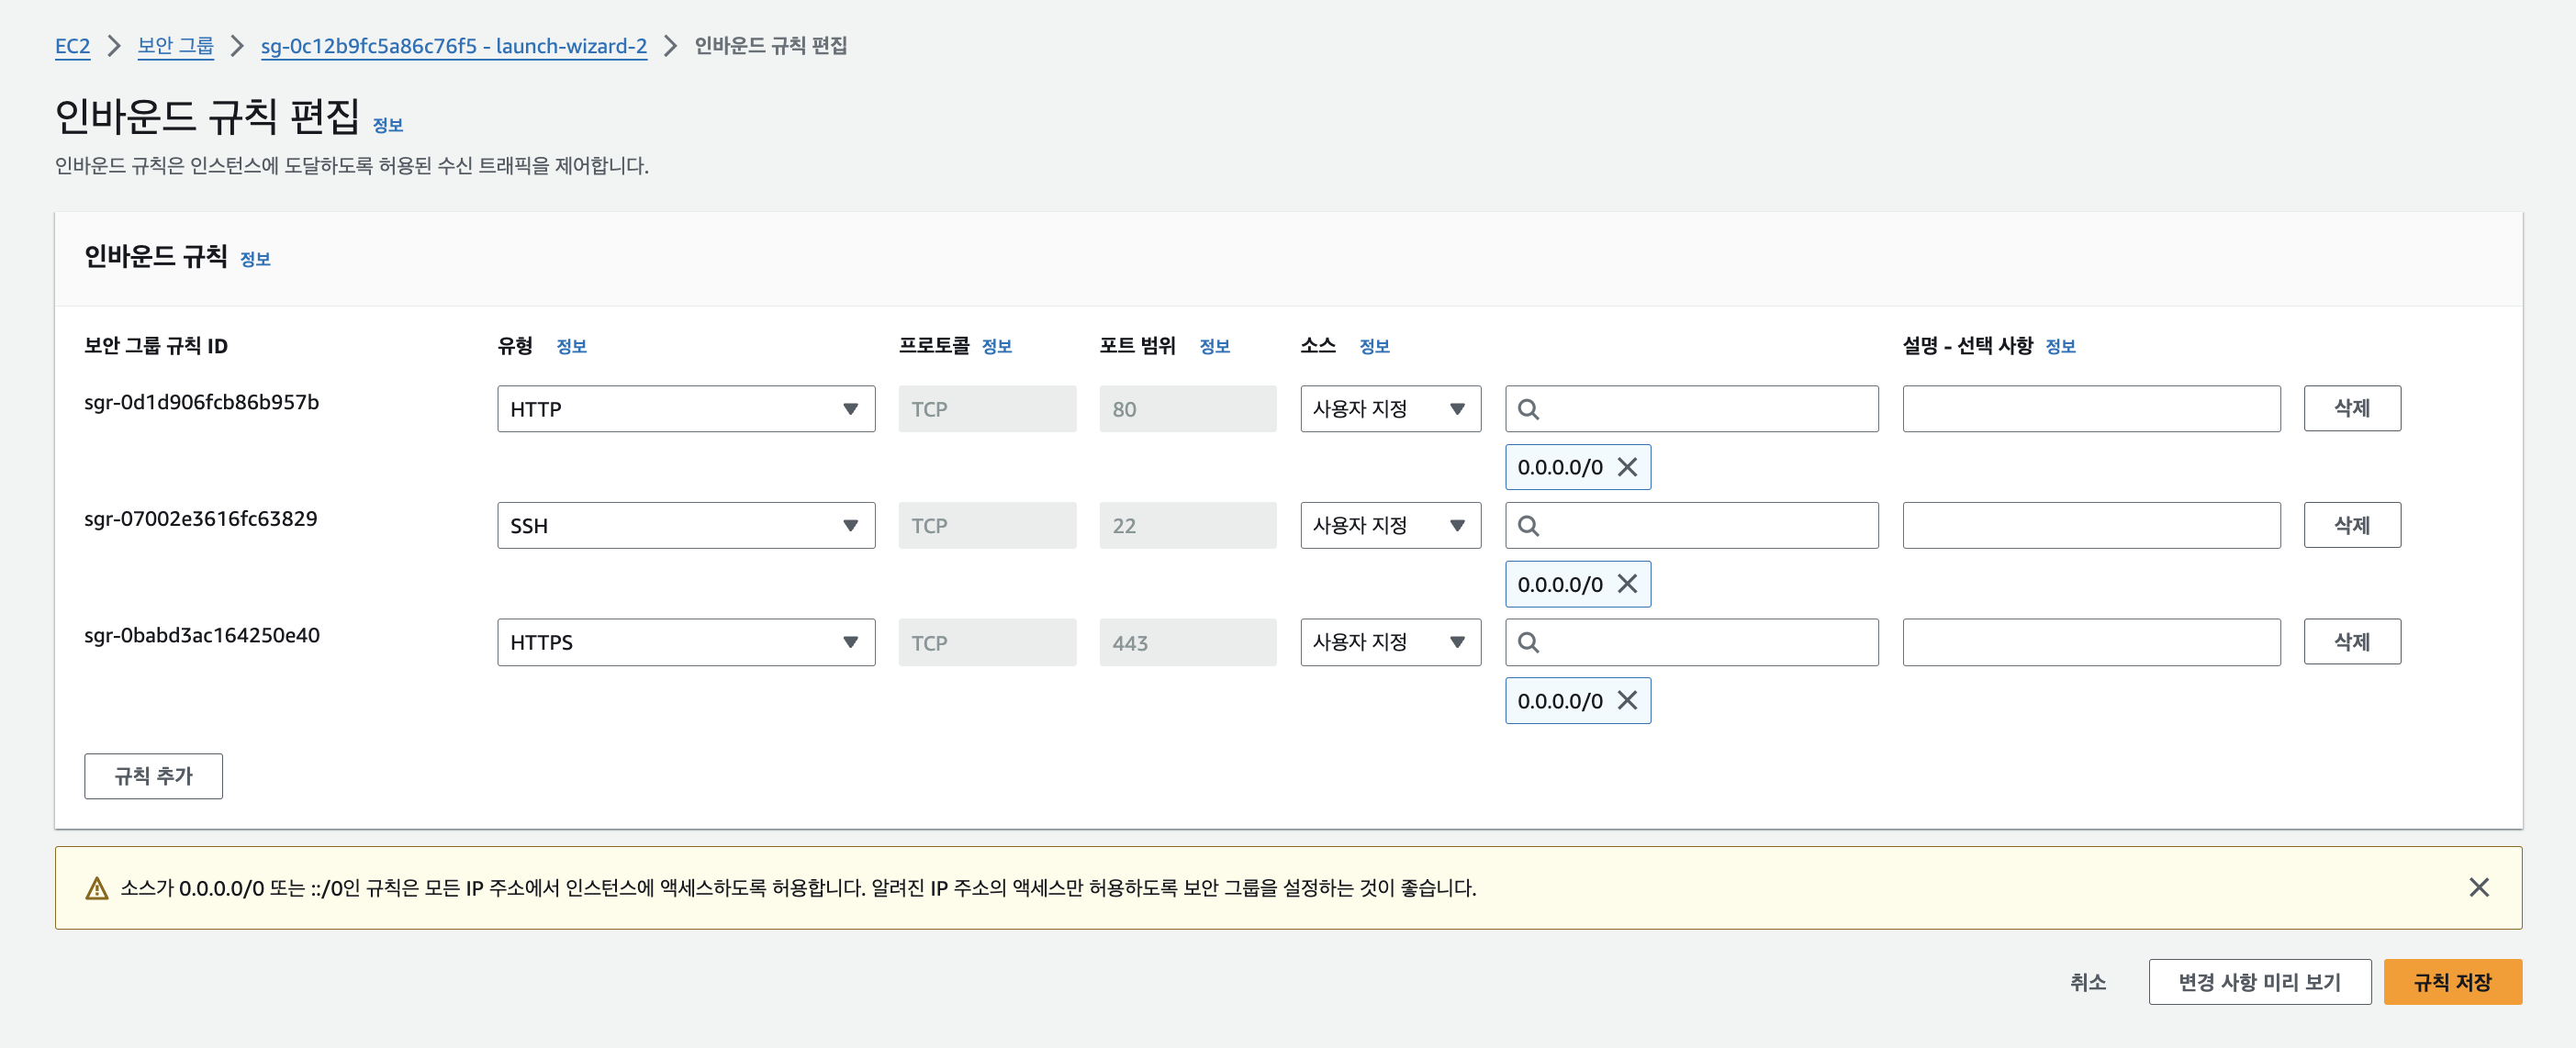
Task: Open sg-0c12b9fc5a86c76f5 launch-wizard-2 breadcrumb
Action: click(x=453, y=46)
